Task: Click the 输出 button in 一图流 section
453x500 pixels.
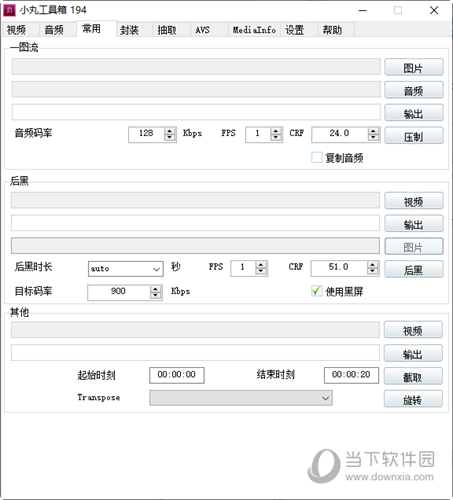Action: pyautogui.click(x=414, y=113)
